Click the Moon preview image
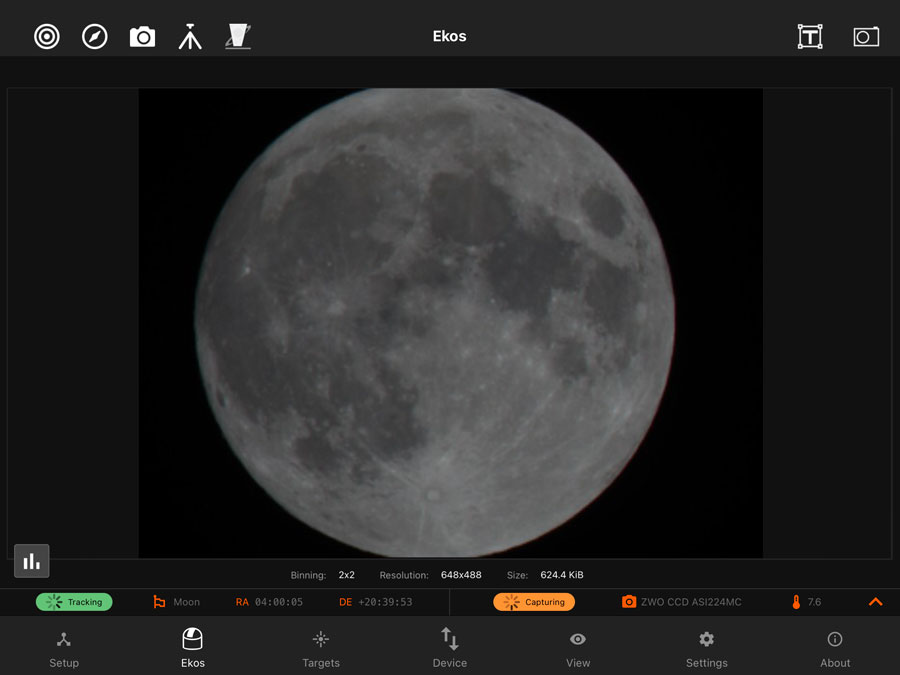900x675 pixels. point(451,323)
